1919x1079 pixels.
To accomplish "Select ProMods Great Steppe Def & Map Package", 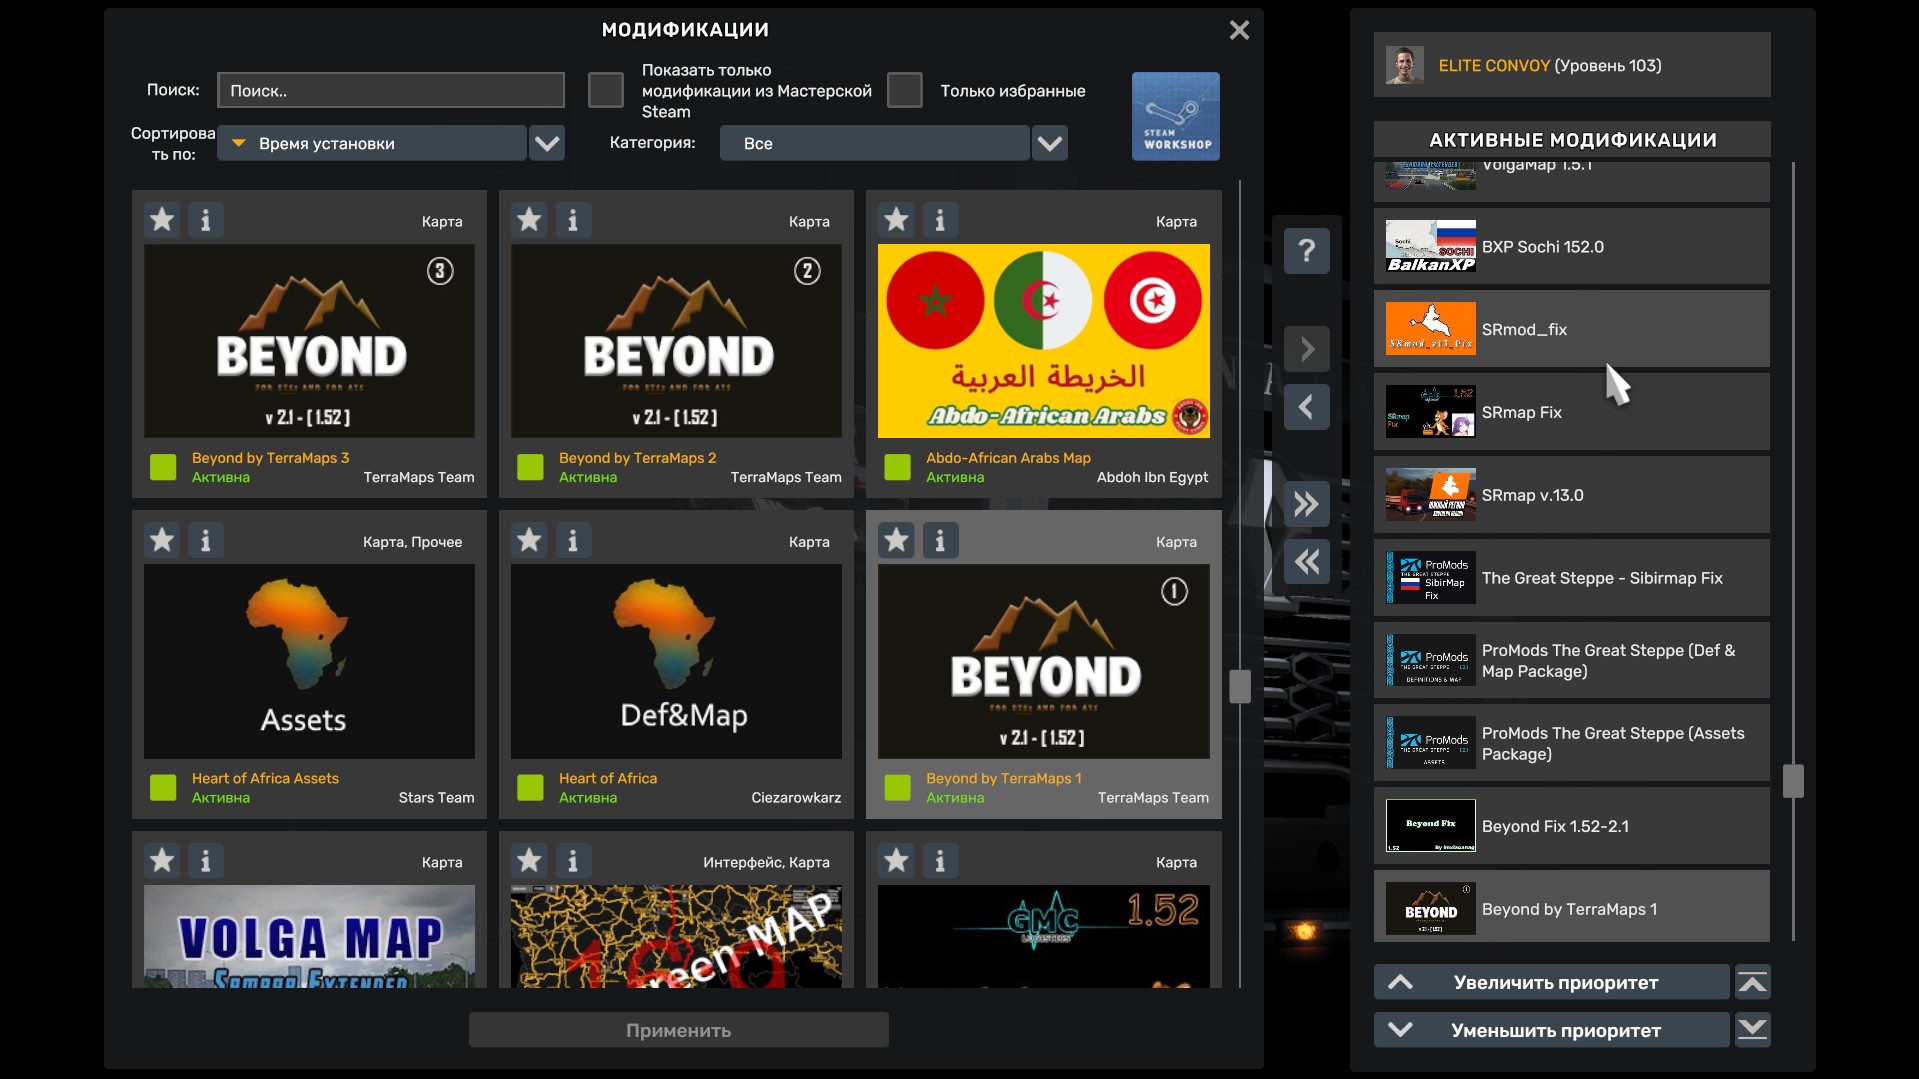I will [1571, 660].
